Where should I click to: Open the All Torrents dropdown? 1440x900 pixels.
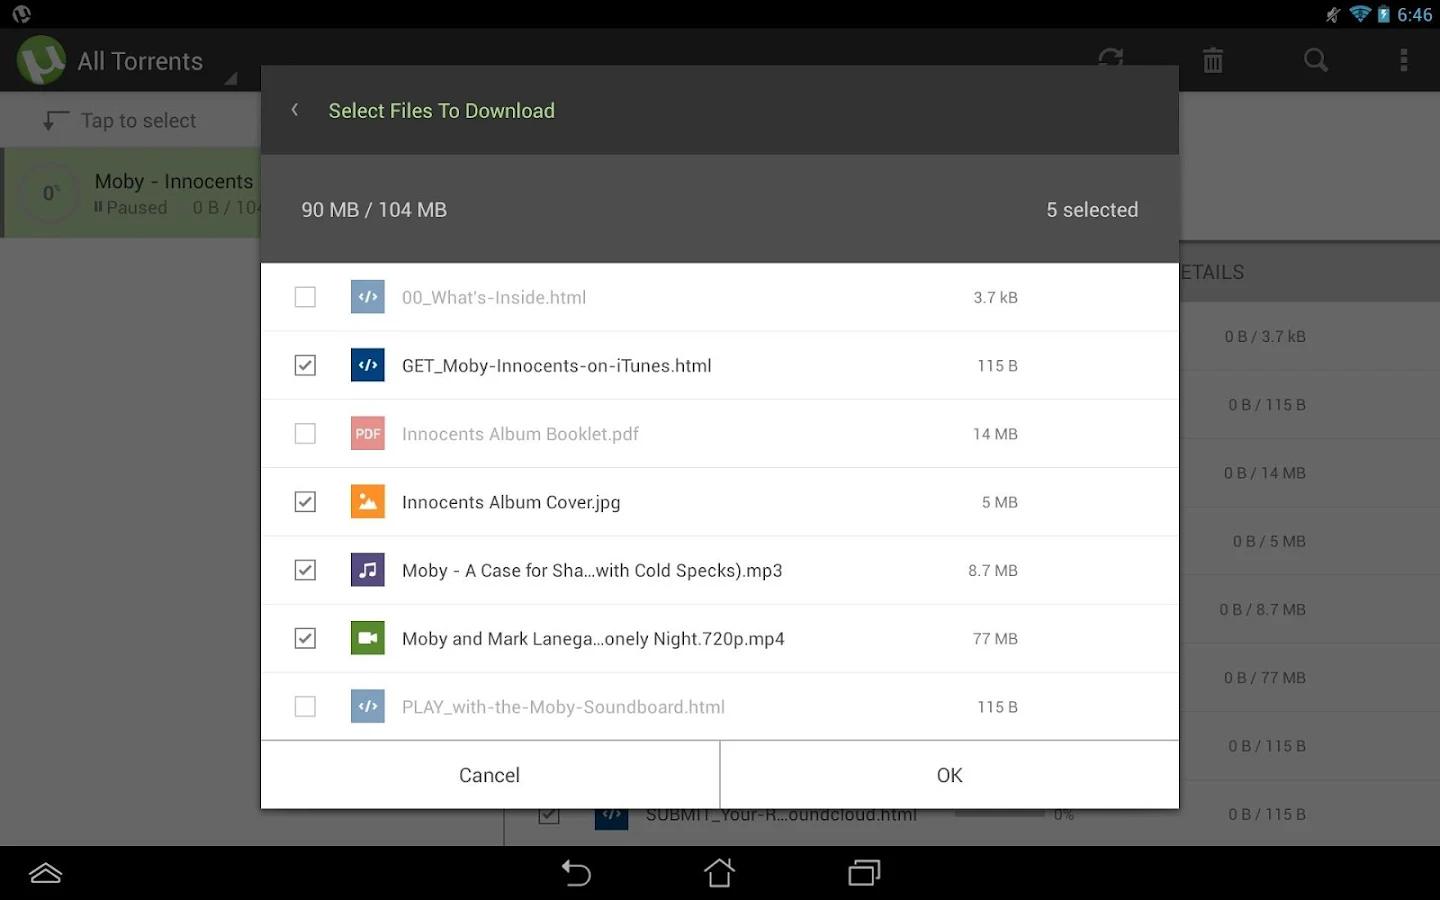click(140, 60)
